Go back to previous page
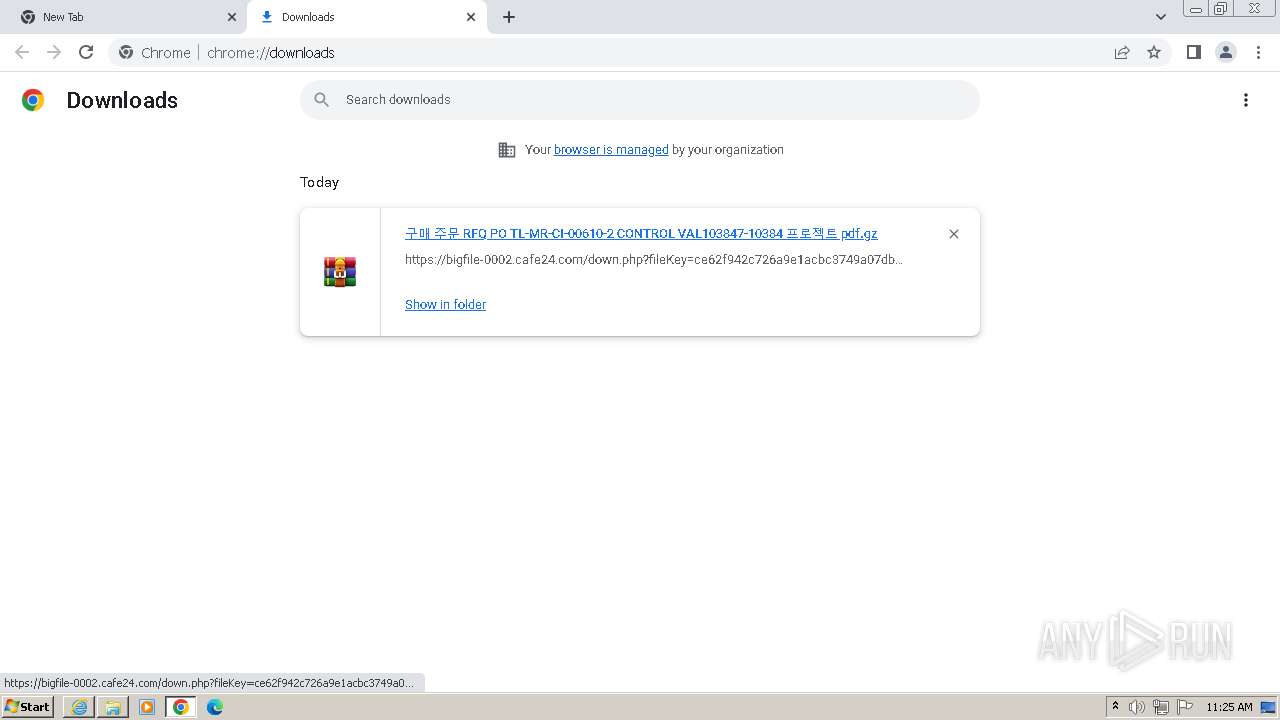The height and width of the screenshot is (720, 1280). tap(22, 52)
